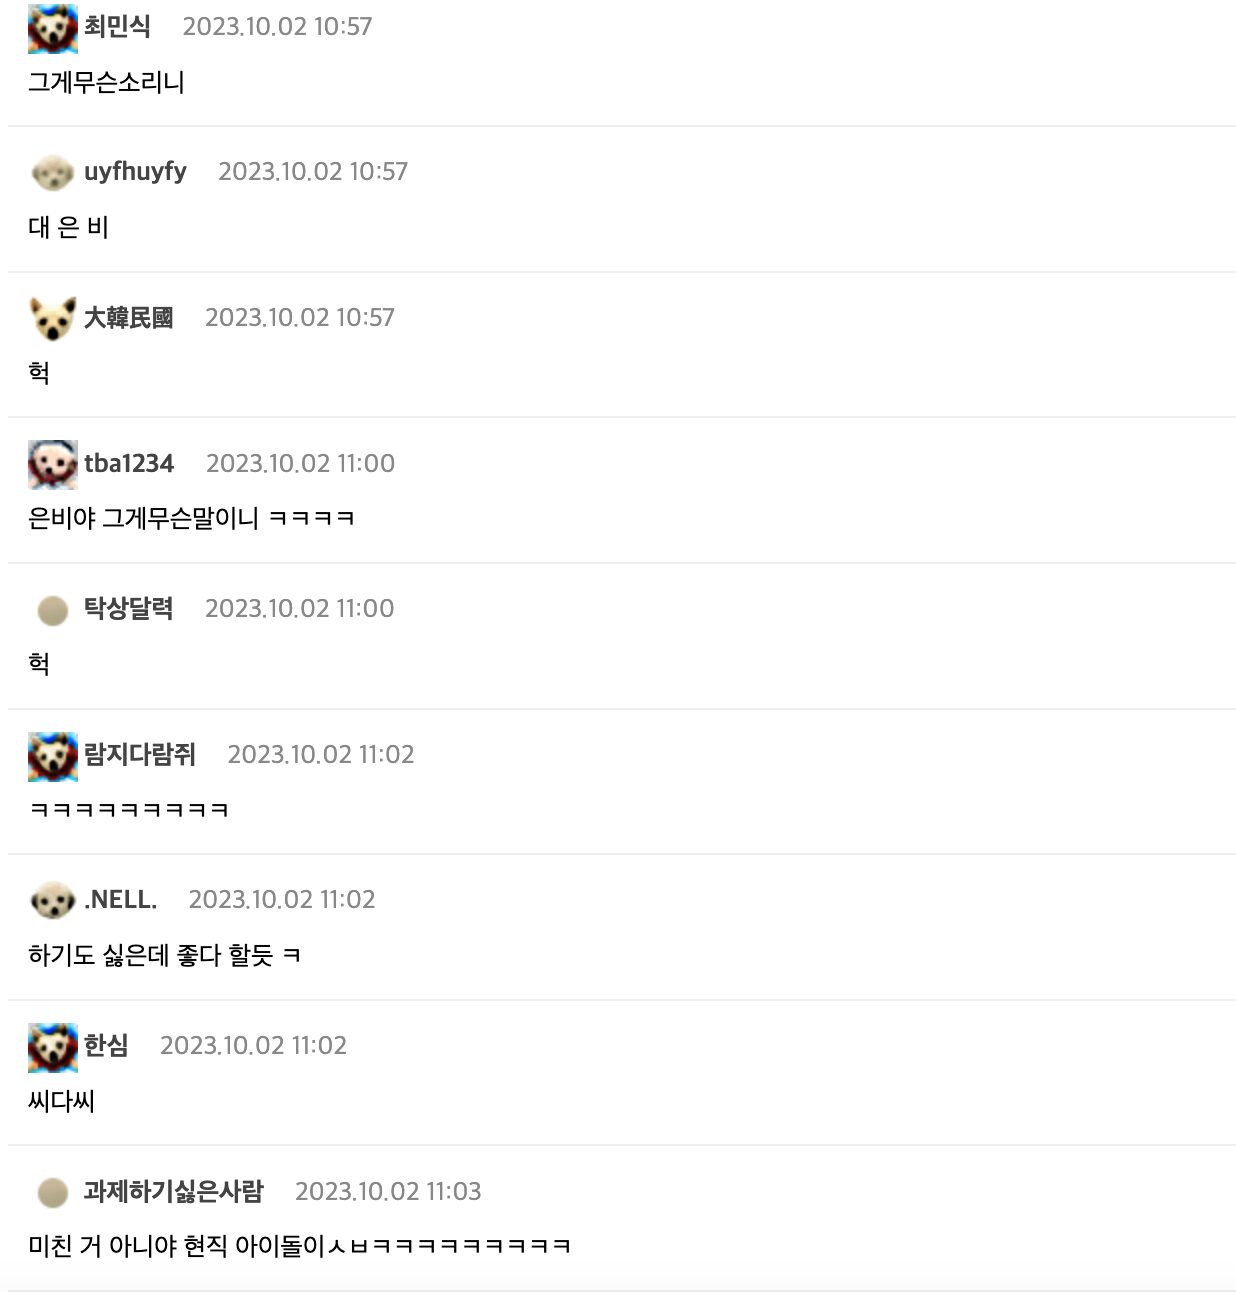Open tba1234 username link
This screenshot has height=1292, width=1236.
coord(129,463)
